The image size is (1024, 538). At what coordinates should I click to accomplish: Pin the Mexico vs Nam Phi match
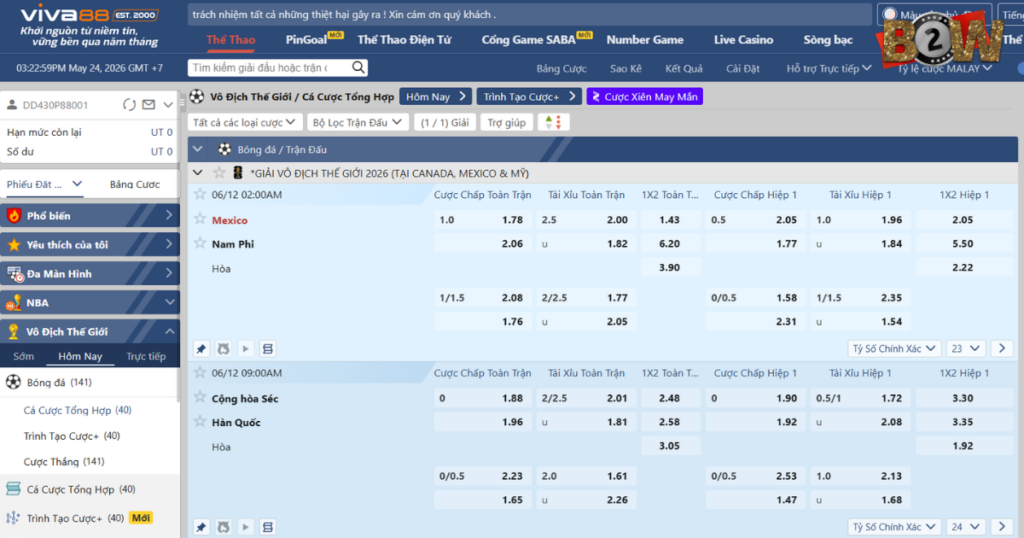click(x=201, y=349)
